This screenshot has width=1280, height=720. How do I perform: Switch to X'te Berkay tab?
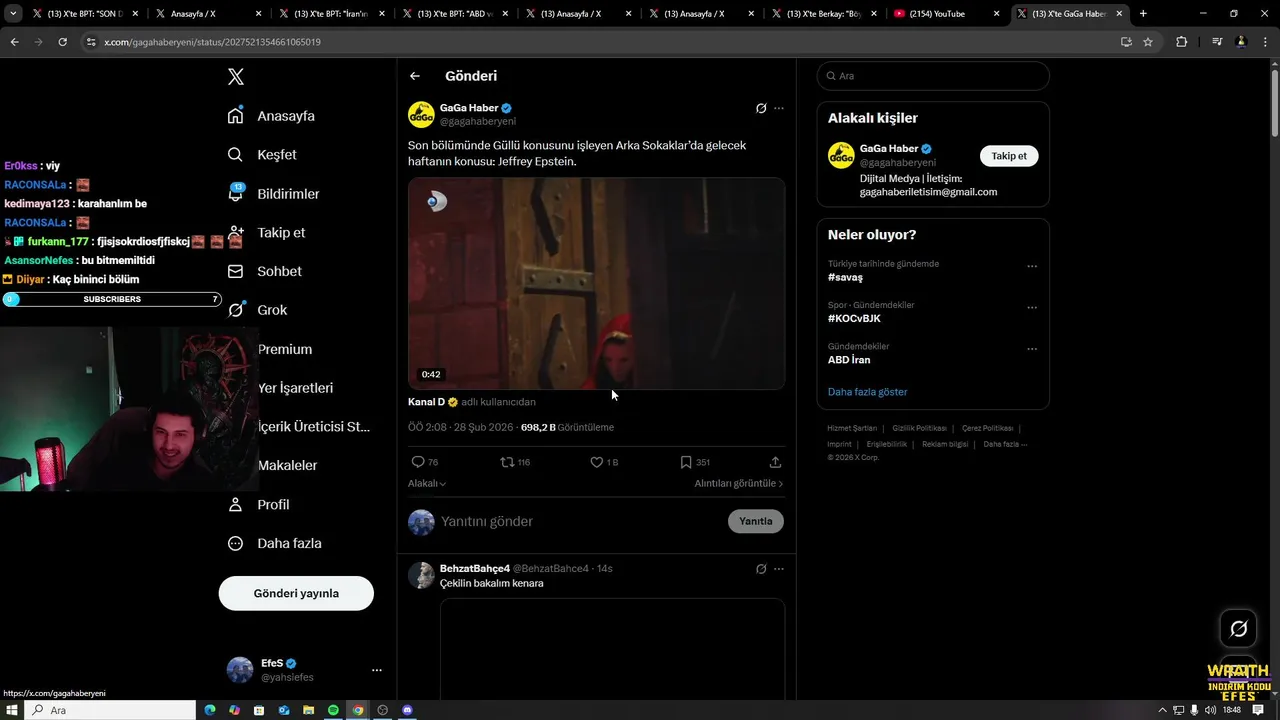pos(824,14)
